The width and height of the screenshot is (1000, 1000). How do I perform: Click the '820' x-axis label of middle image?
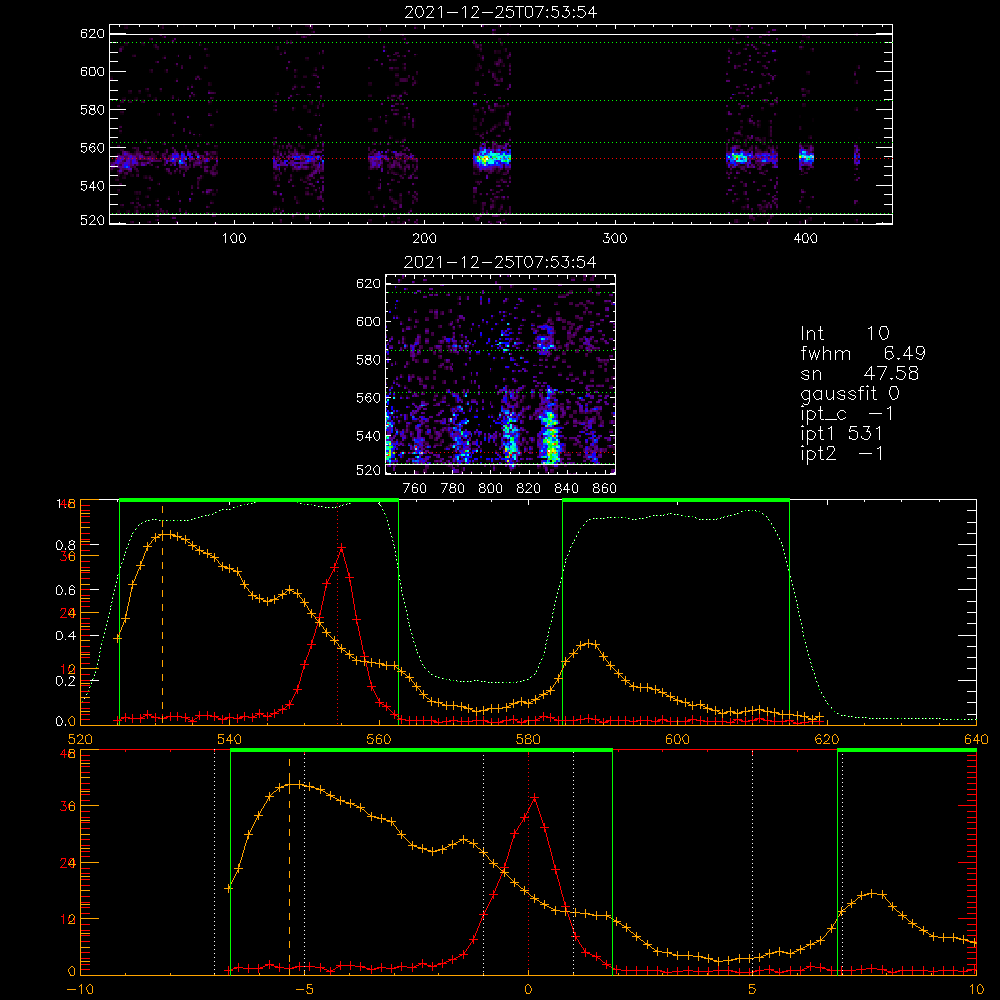tap(528, 489)
